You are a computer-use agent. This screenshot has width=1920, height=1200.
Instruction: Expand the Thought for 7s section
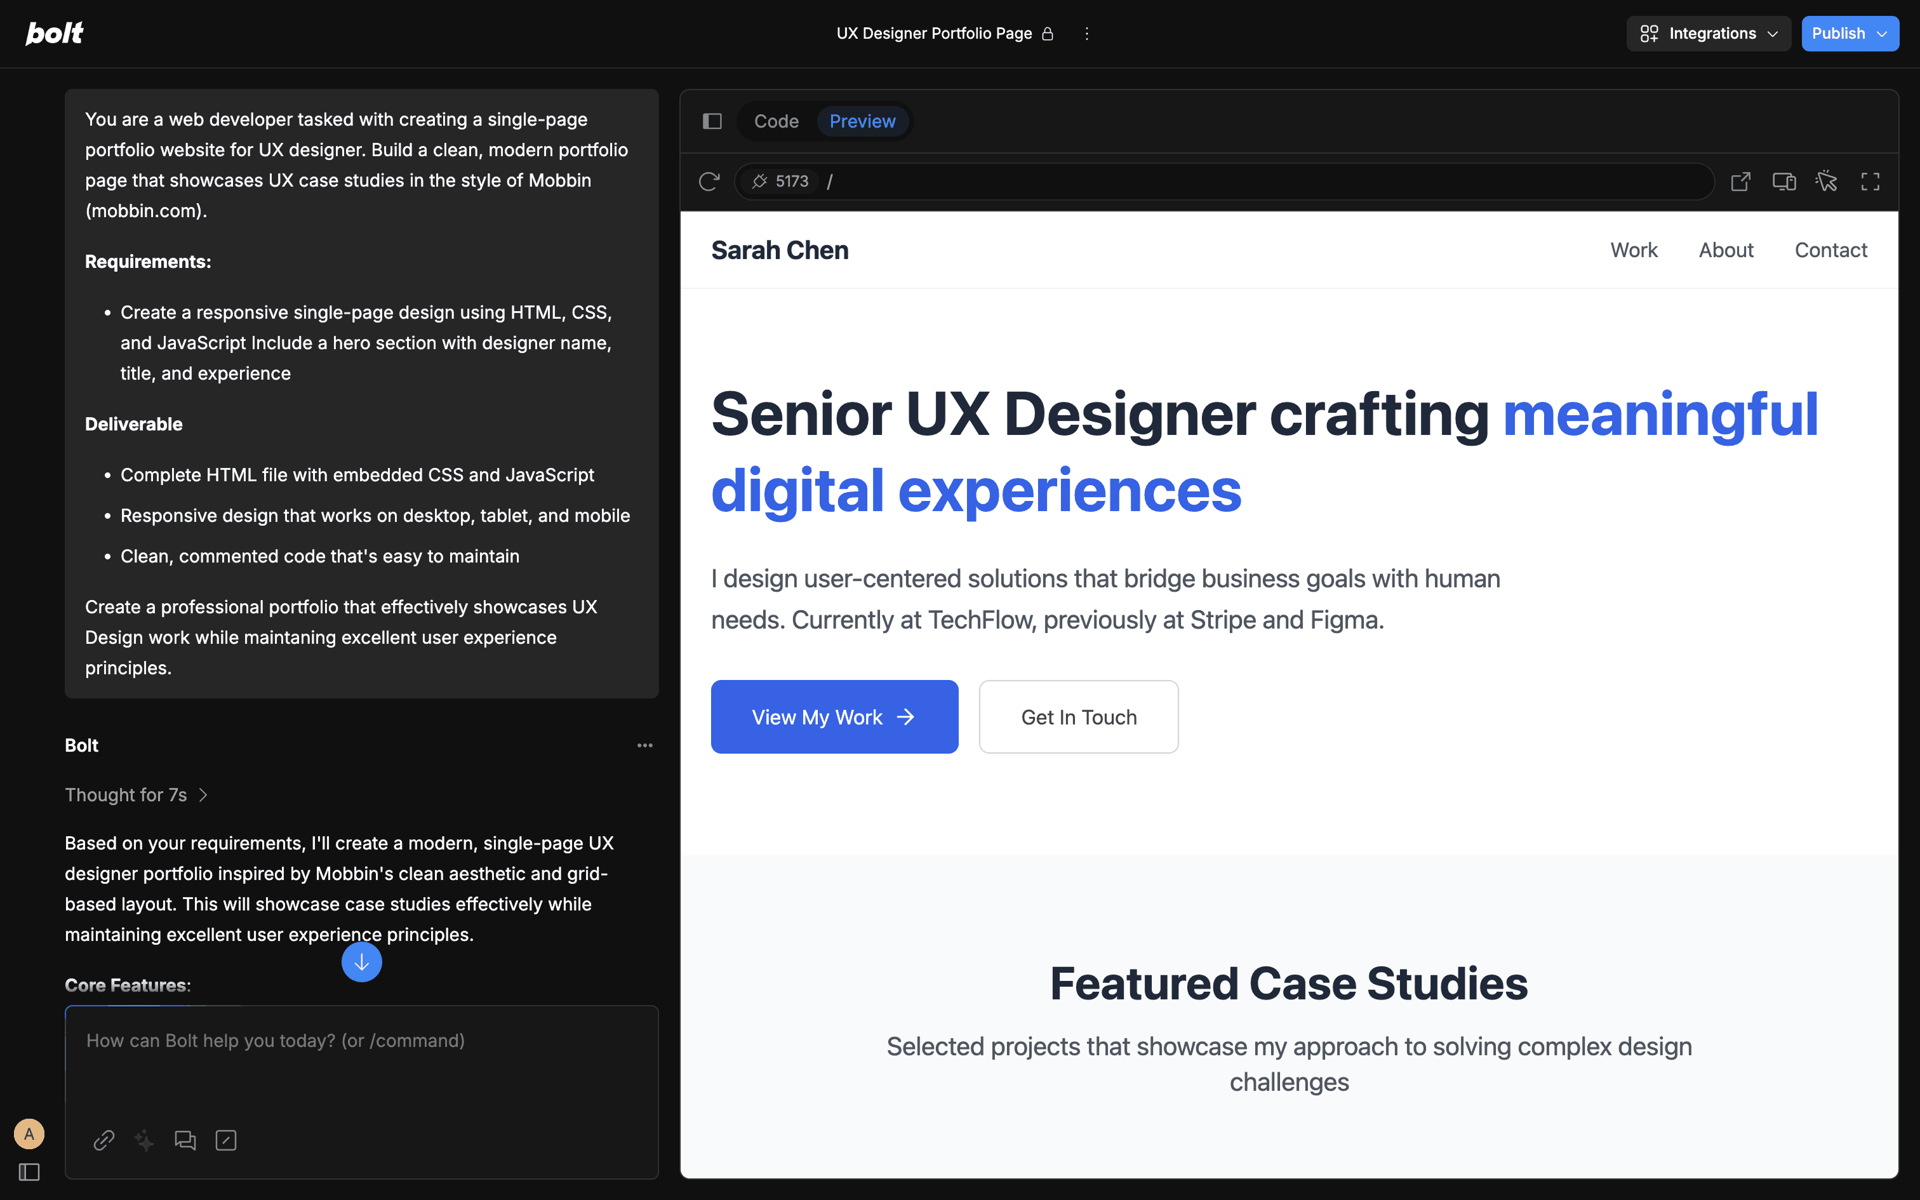(137, 795)
